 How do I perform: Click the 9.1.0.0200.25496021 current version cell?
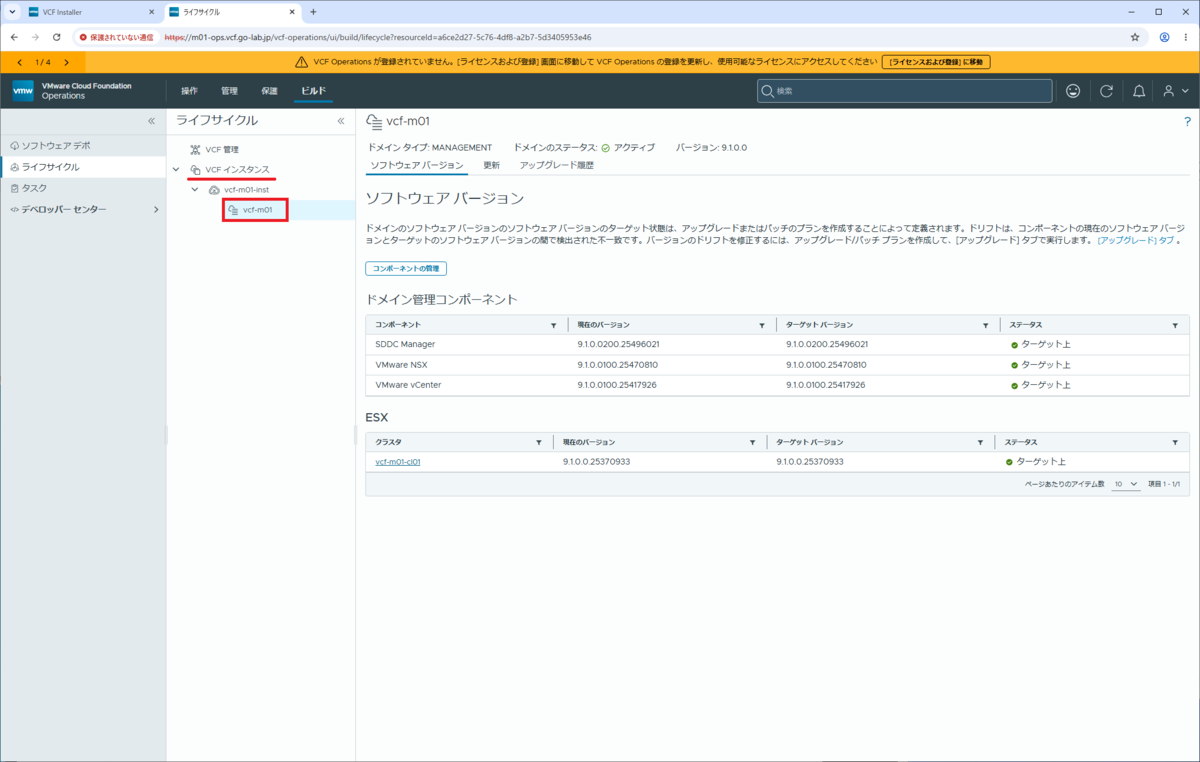tap(618, 344)
